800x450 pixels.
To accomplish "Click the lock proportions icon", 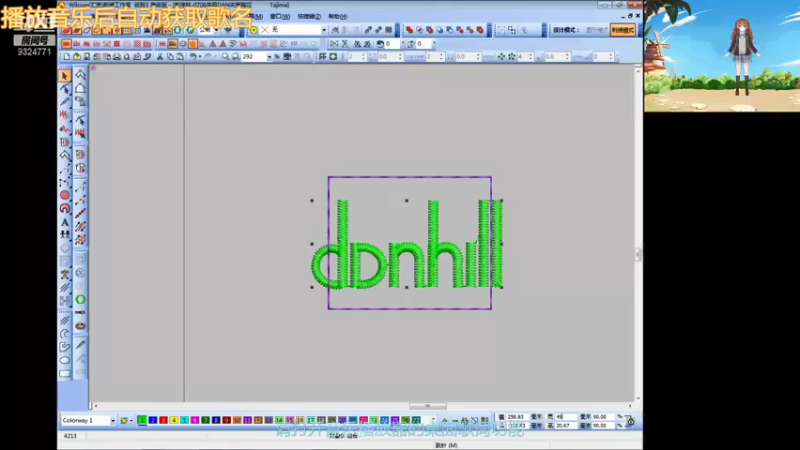I will pyautogui.click(x=631, y=421).
